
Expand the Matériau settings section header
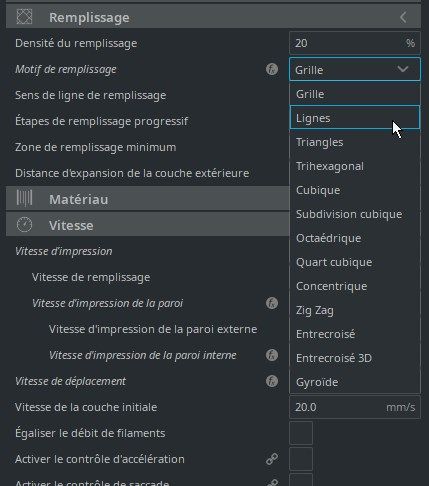[148, 199]
